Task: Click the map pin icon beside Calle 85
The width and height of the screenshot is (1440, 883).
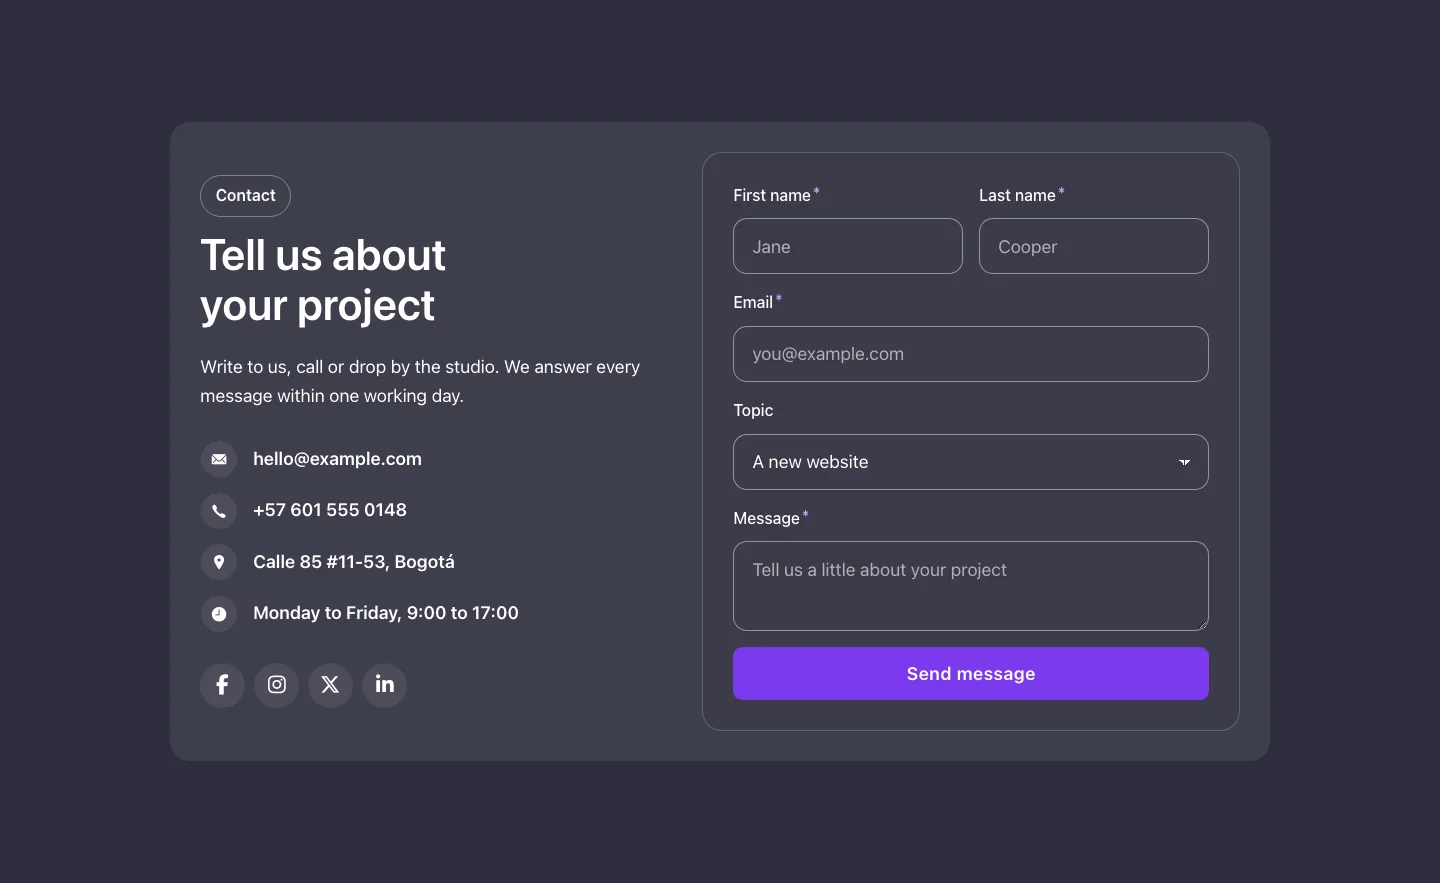Action: [219, 562]
